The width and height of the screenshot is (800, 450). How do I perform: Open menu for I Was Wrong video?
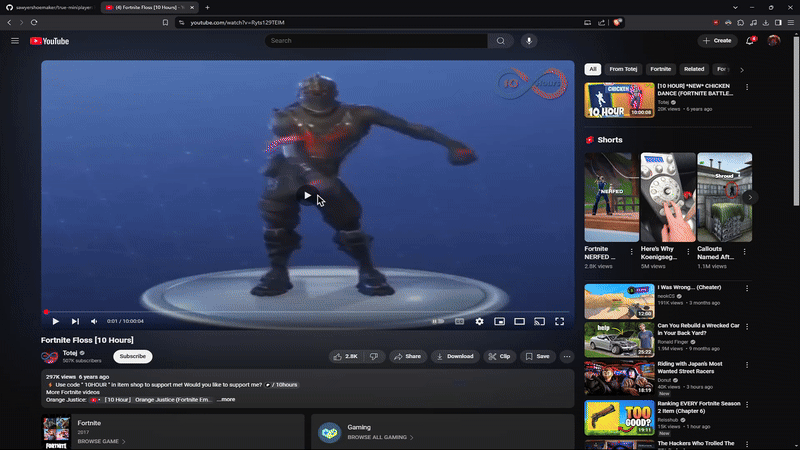747,289
